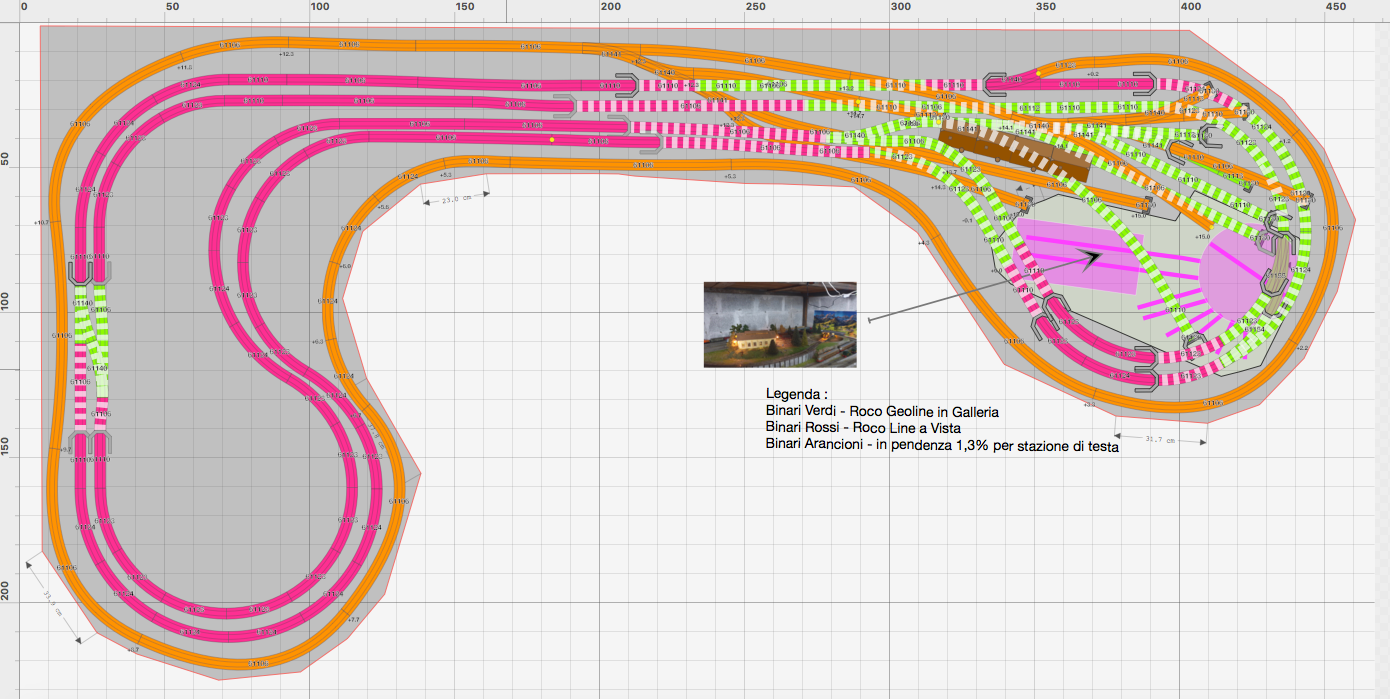The width and height of the screenshot is (1390, 699).
Task: Select the brown station building
Action: coord(1012,149)
